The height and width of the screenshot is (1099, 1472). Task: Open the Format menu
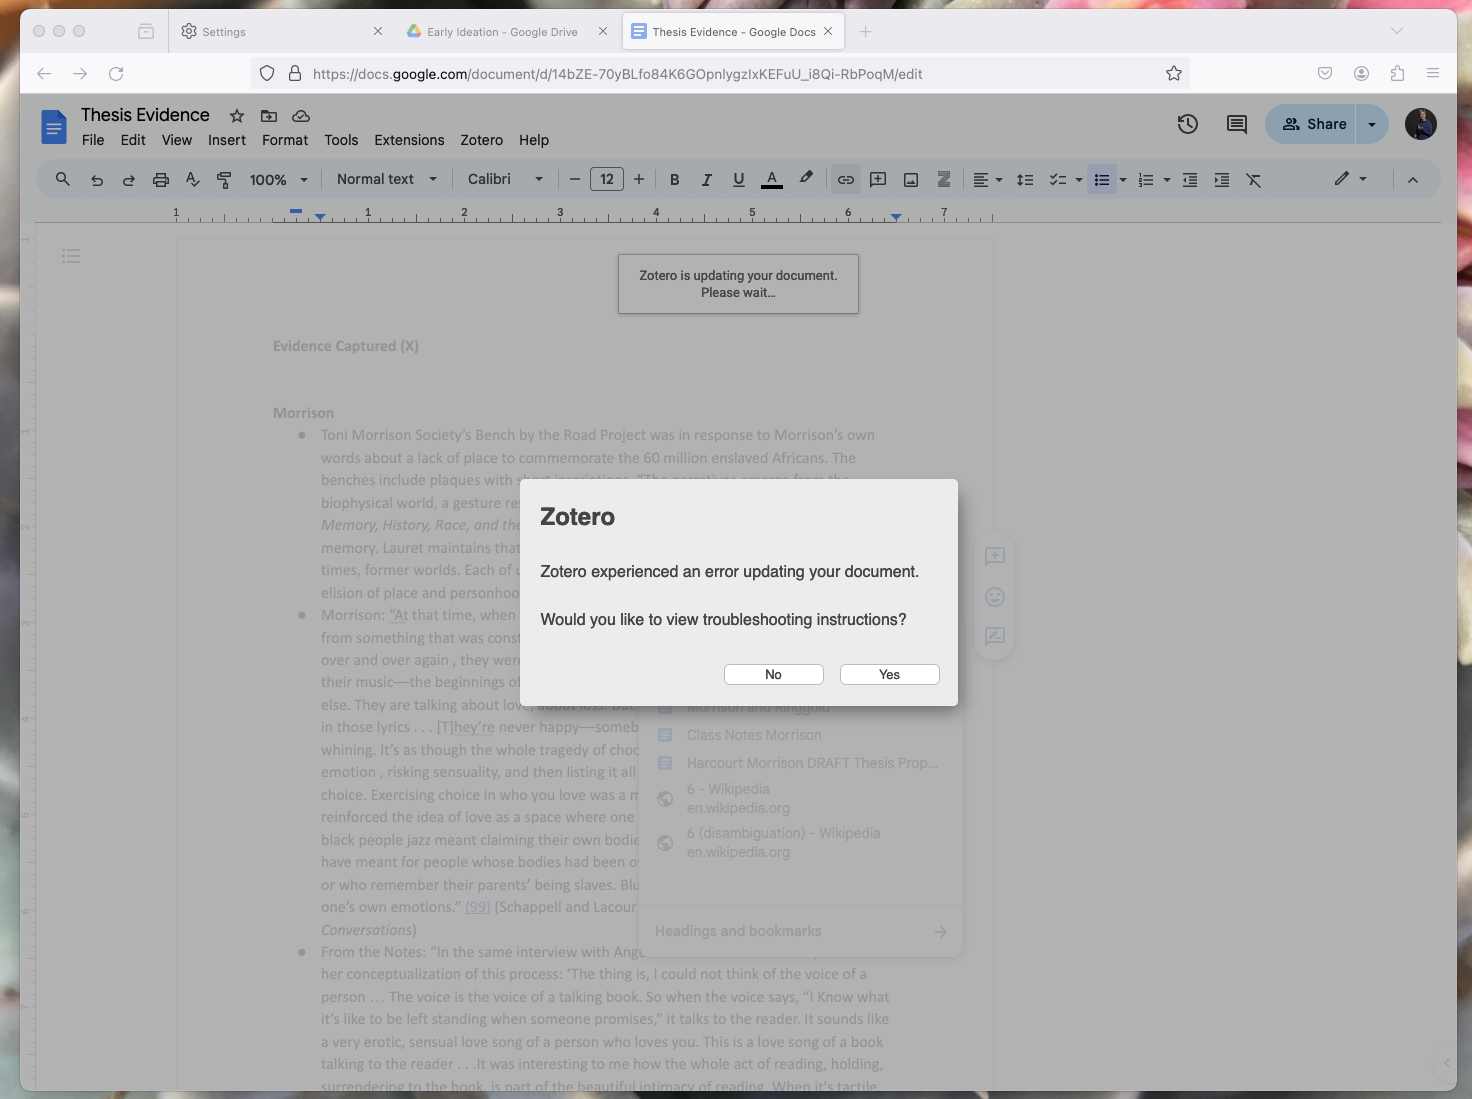click(x=285, y=140)
